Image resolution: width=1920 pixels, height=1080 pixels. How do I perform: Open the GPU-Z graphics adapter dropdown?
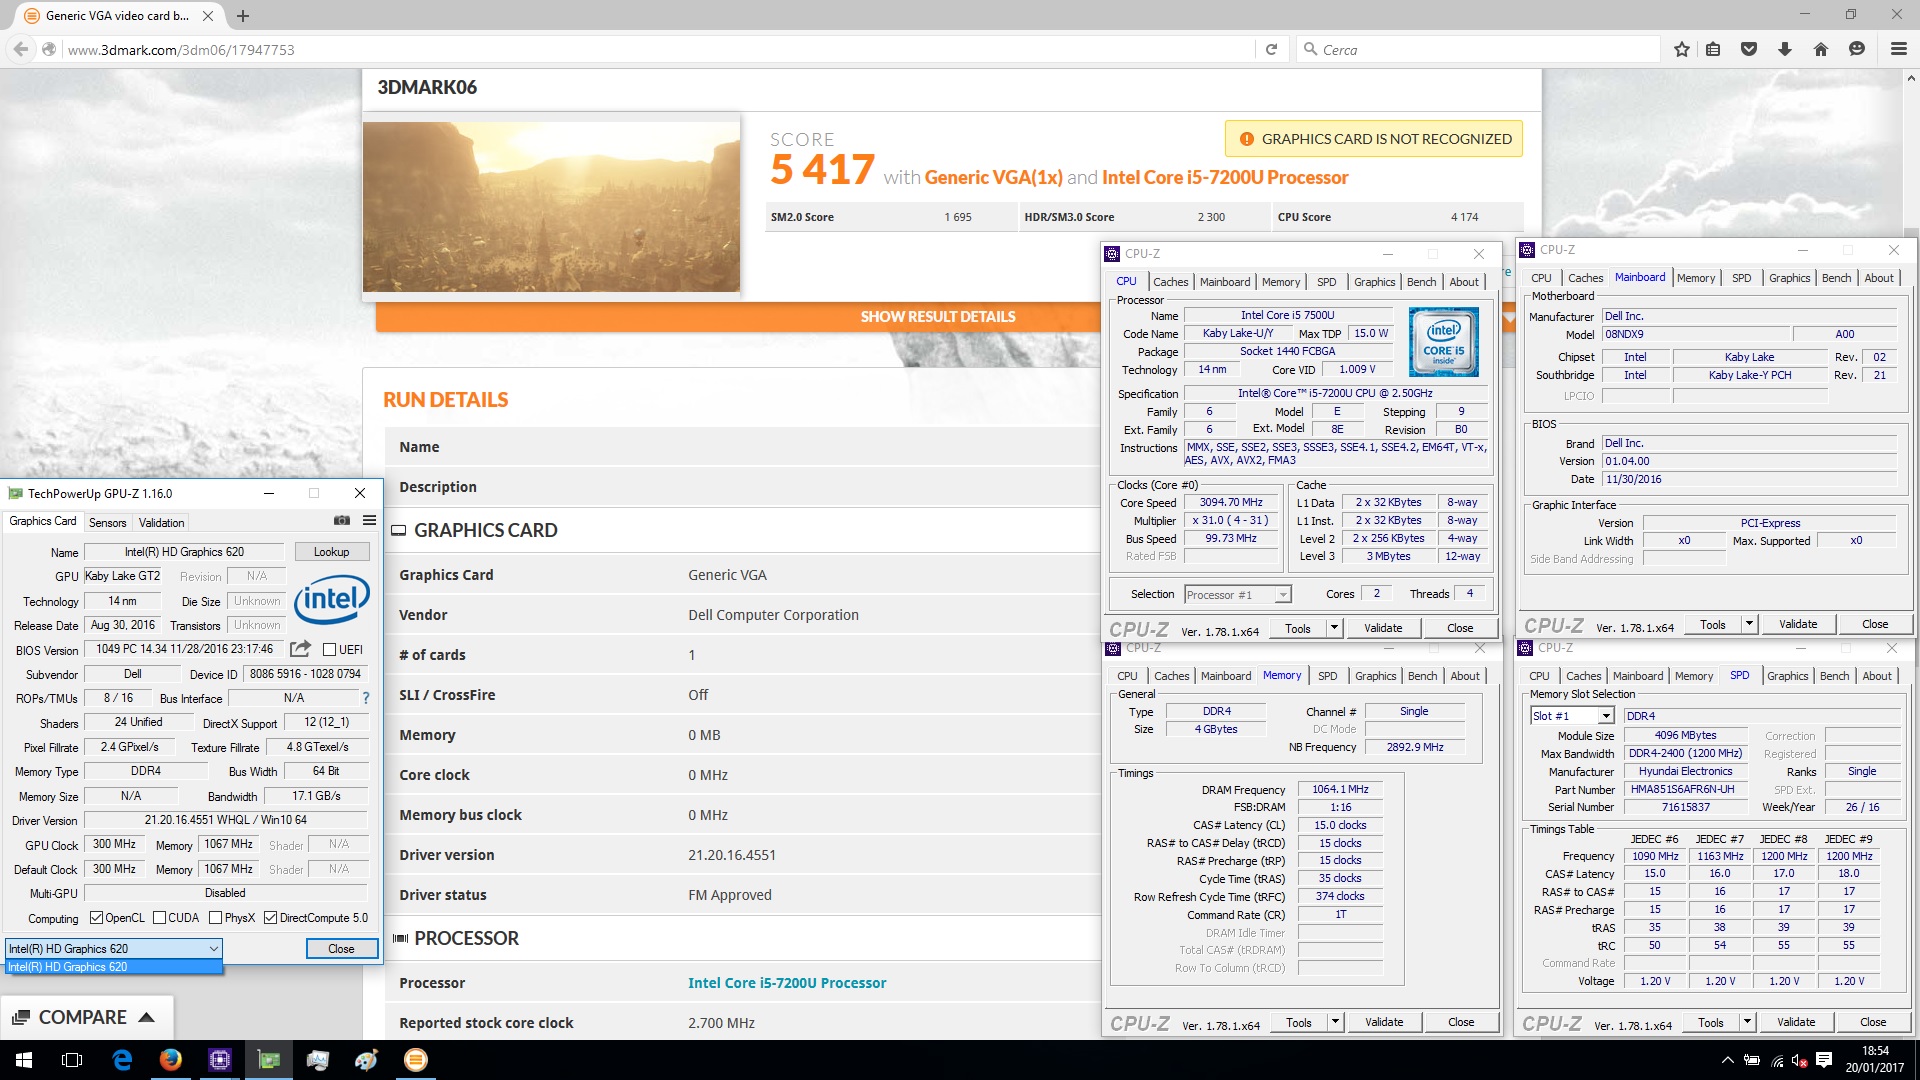pyautogui.click(x=114, y=948)
